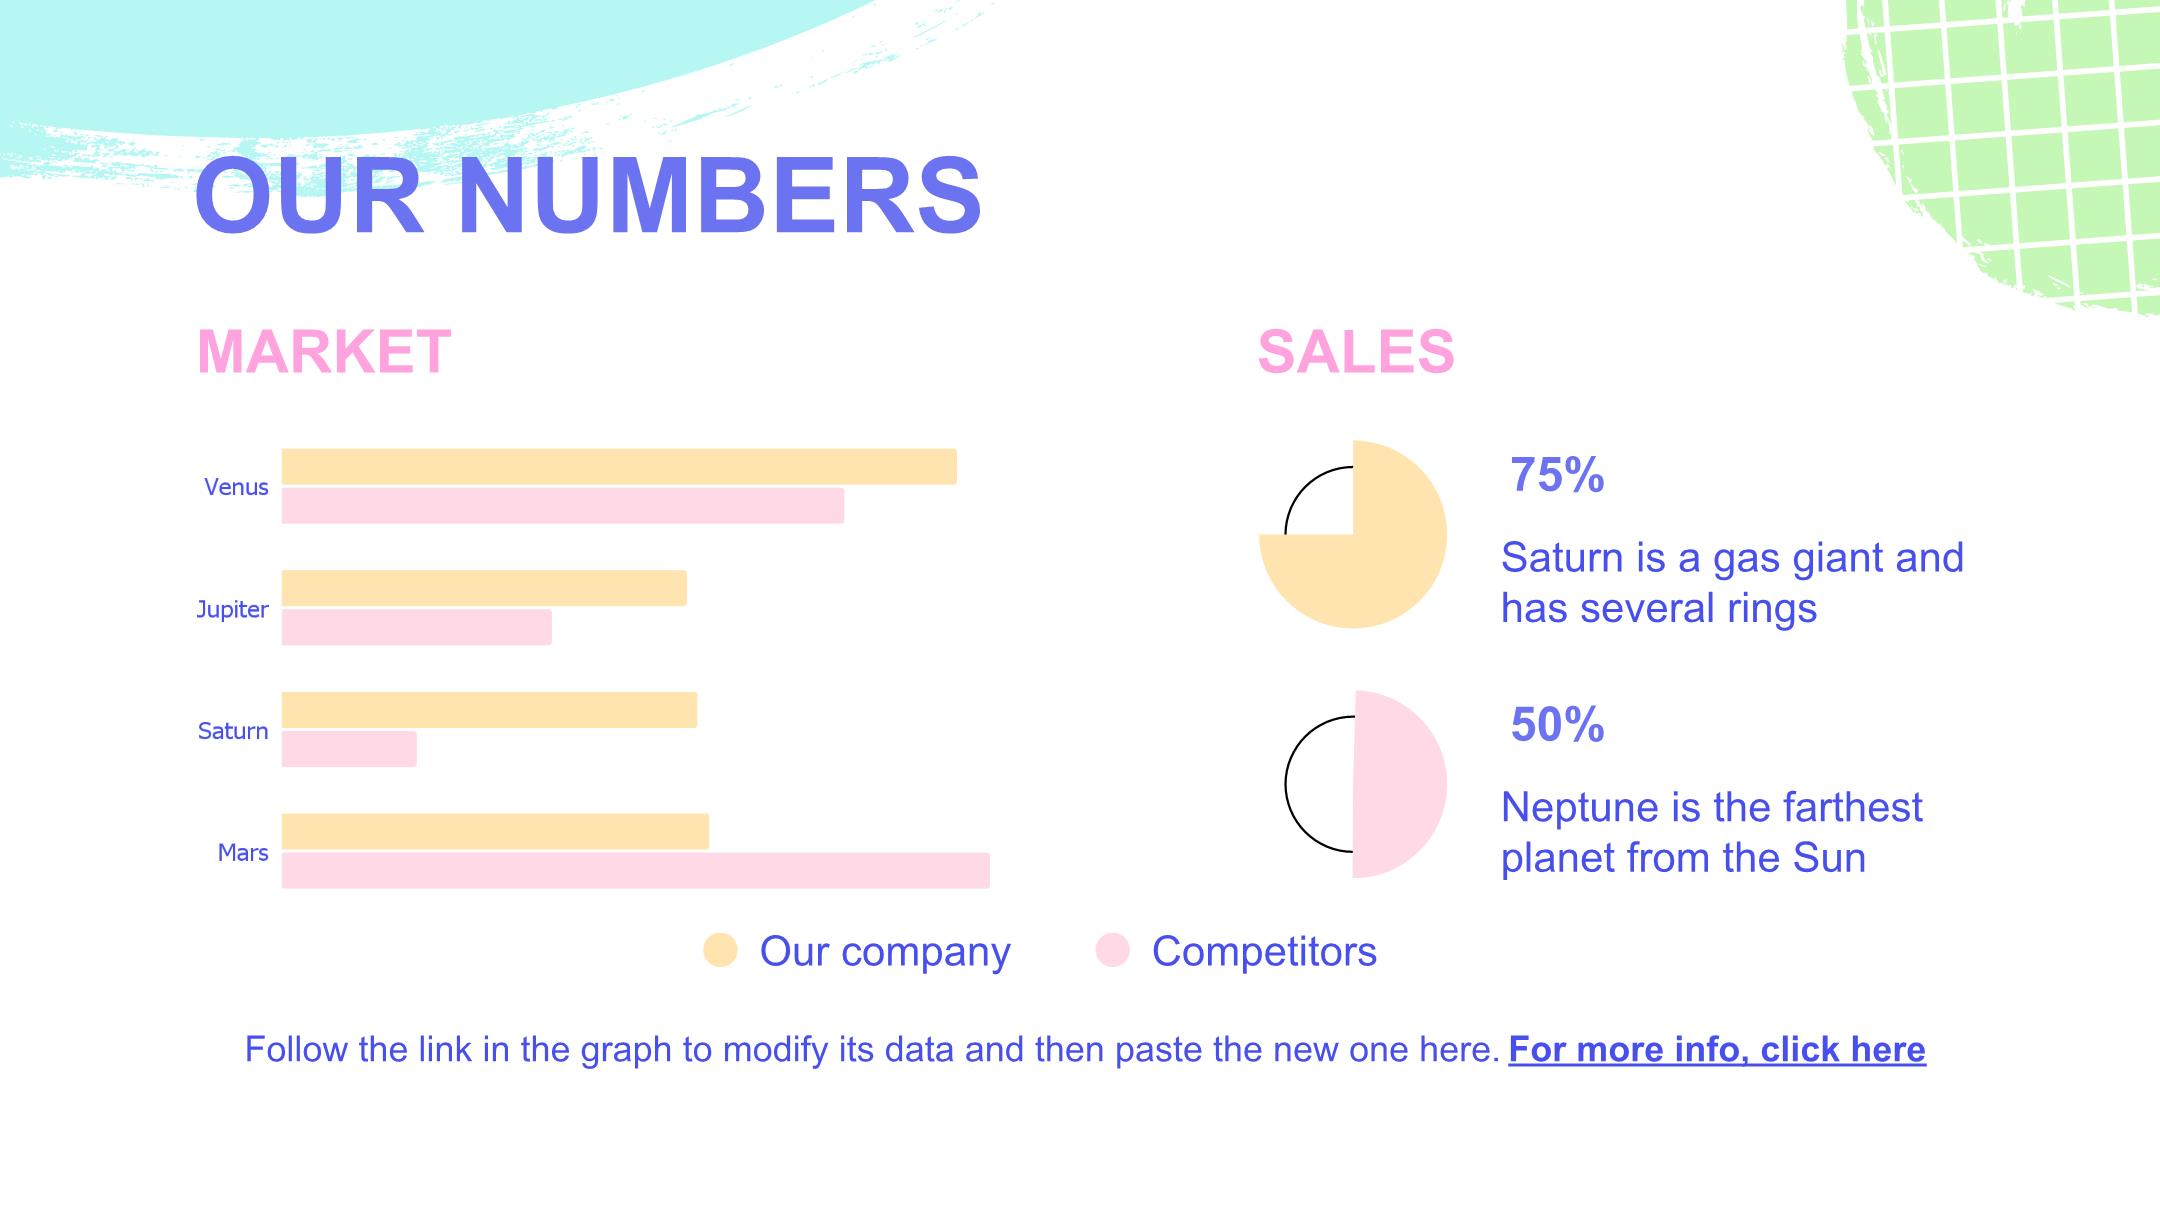
Task: Select the Venus orange bar
Action: pyautogui.click(x=619, y=467)
